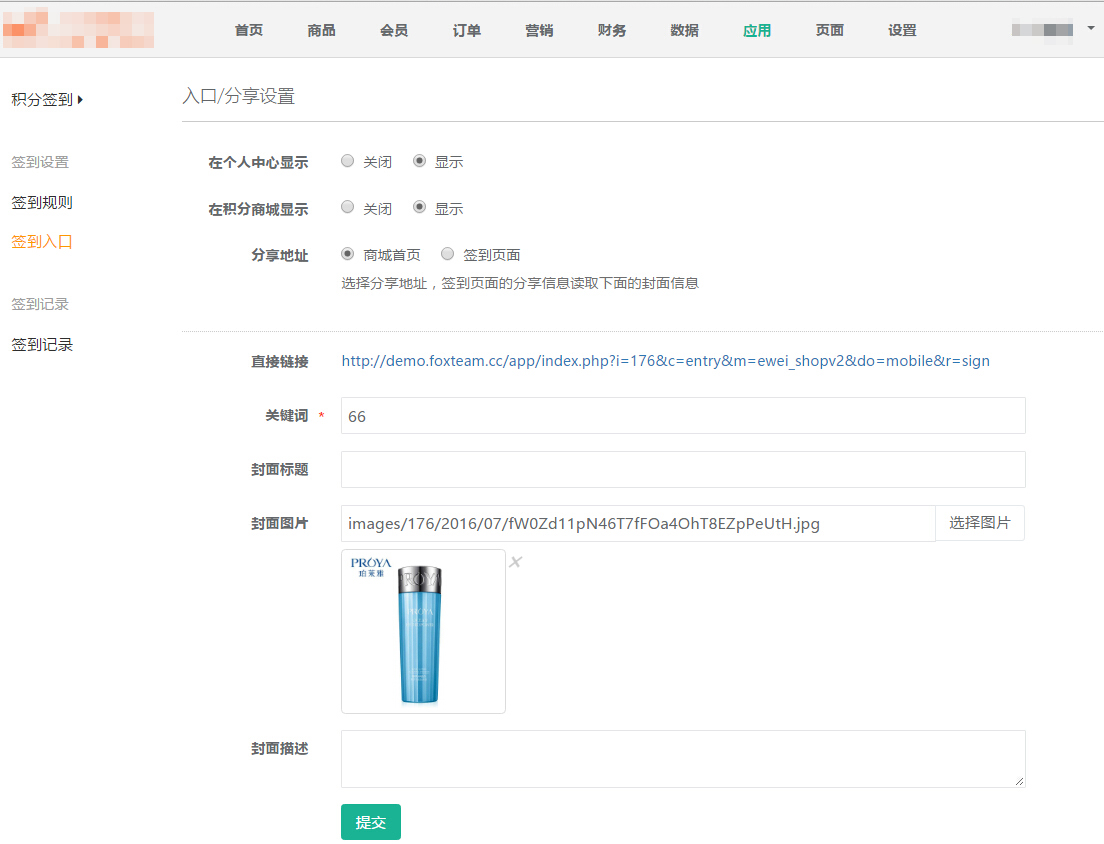This screenshot has width=1104, height=844.
Task: Open the user account dropdown arrow
Action: pyautogui.click(x=1090, y=29)
